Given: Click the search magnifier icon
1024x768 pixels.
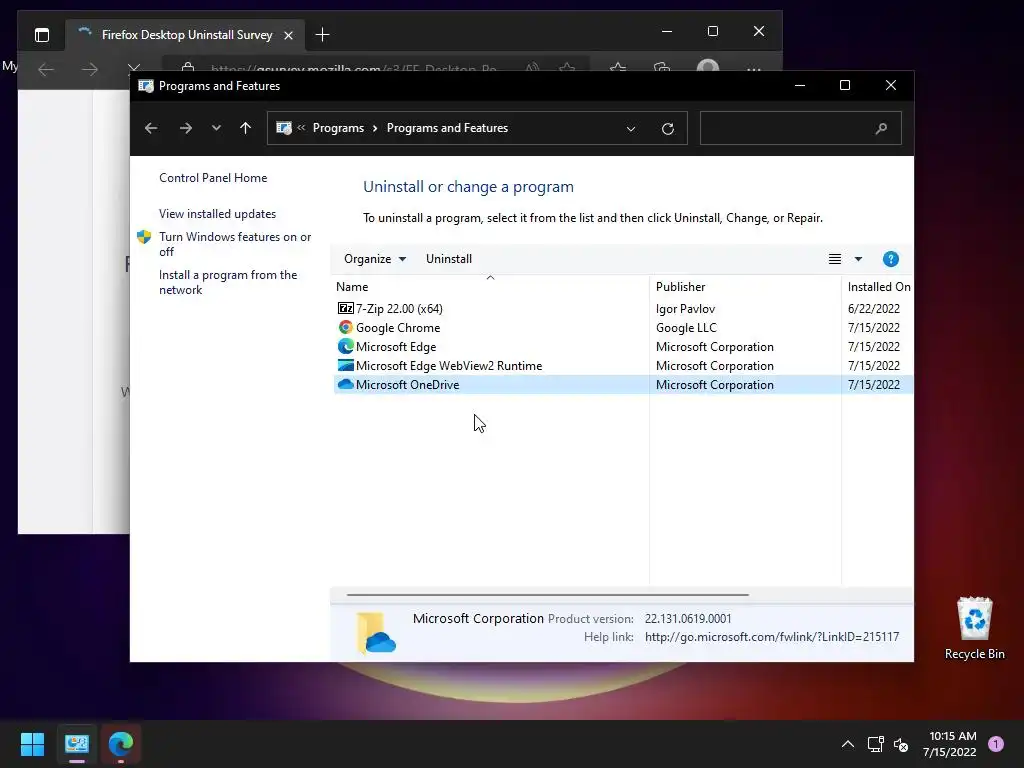Looking at the screenshot, I should 882,128.
